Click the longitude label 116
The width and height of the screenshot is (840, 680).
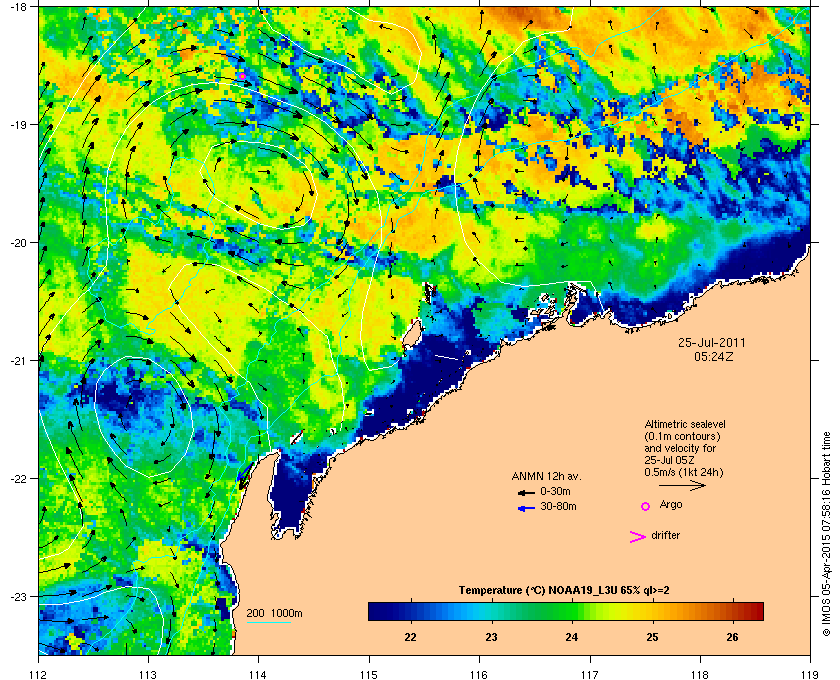(x=479, y=675)
